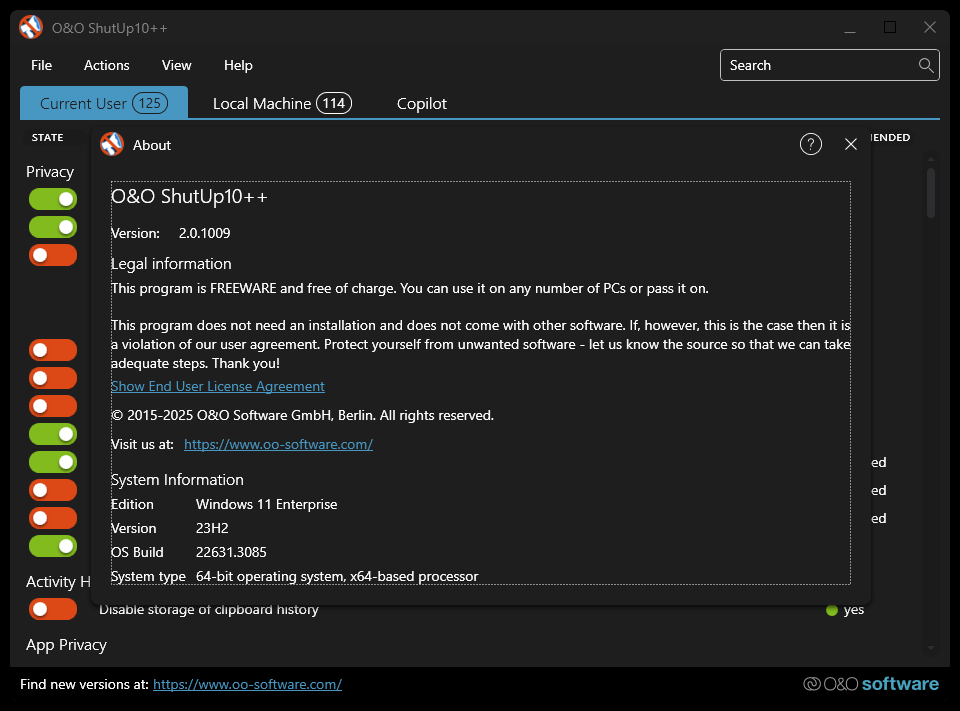Click the vertical scrollbar thumb in settings list

point(931,193)
